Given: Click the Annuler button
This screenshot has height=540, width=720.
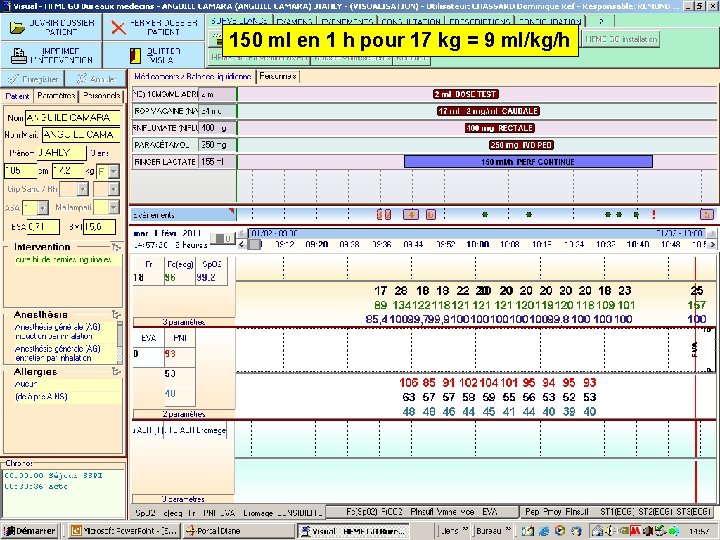Looking at the screenshot, I should [x=96, y=79].
